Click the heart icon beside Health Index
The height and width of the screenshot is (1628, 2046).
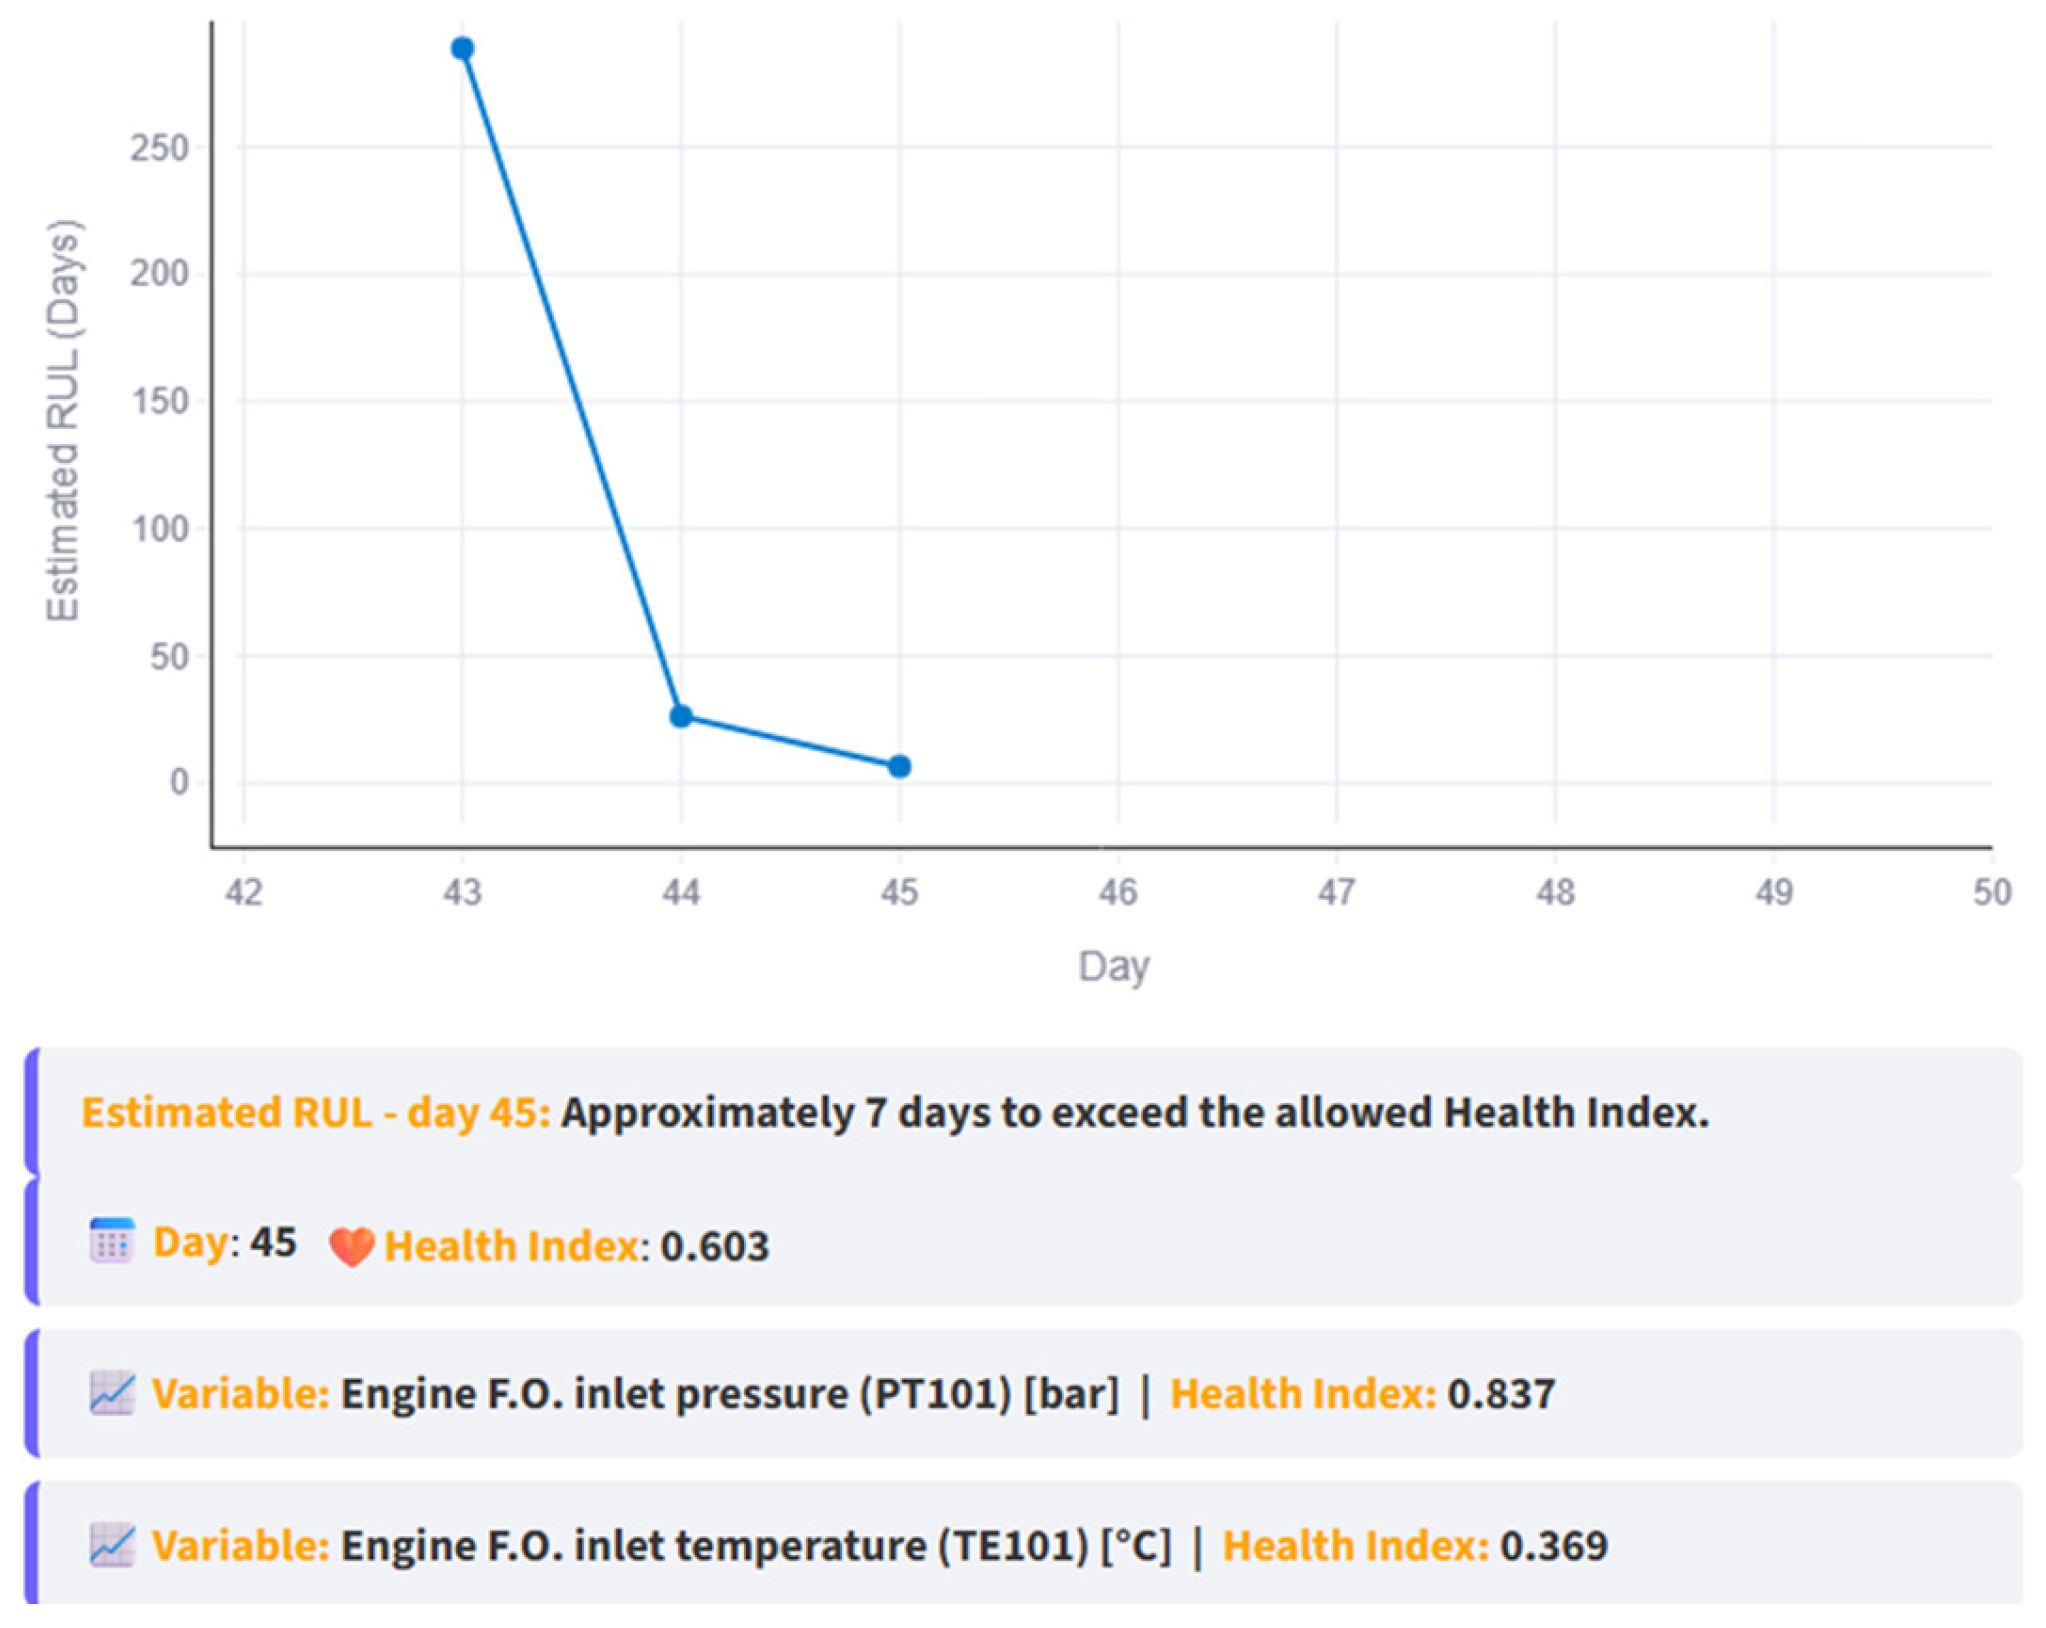coord(351,1246)
